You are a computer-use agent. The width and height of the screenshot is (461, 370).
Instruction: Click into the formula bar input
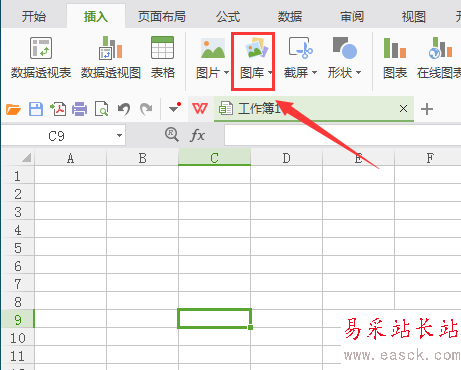[x=342, y=135]
